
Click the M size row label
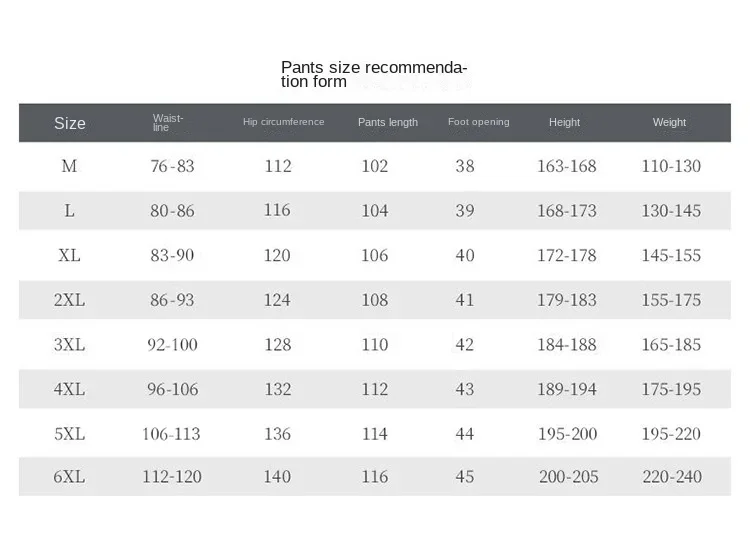[69, 166]
